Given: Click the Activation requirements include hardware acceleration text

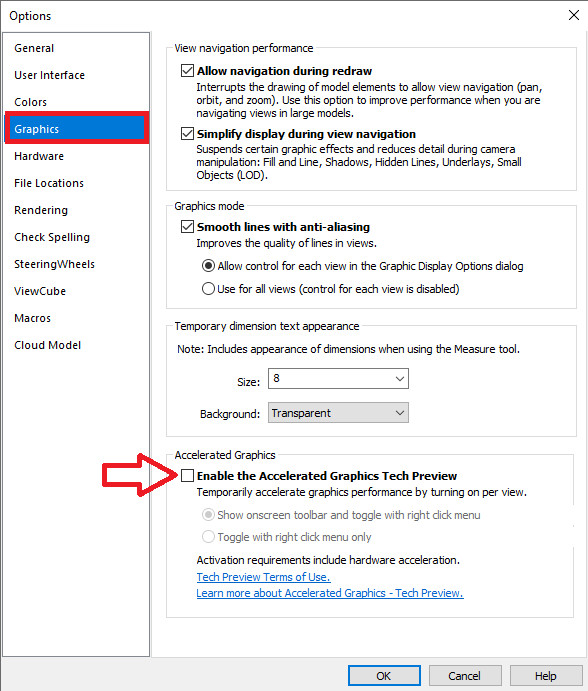Looking at the screenshot, I should pyautogui.click(x=328, y=560).
